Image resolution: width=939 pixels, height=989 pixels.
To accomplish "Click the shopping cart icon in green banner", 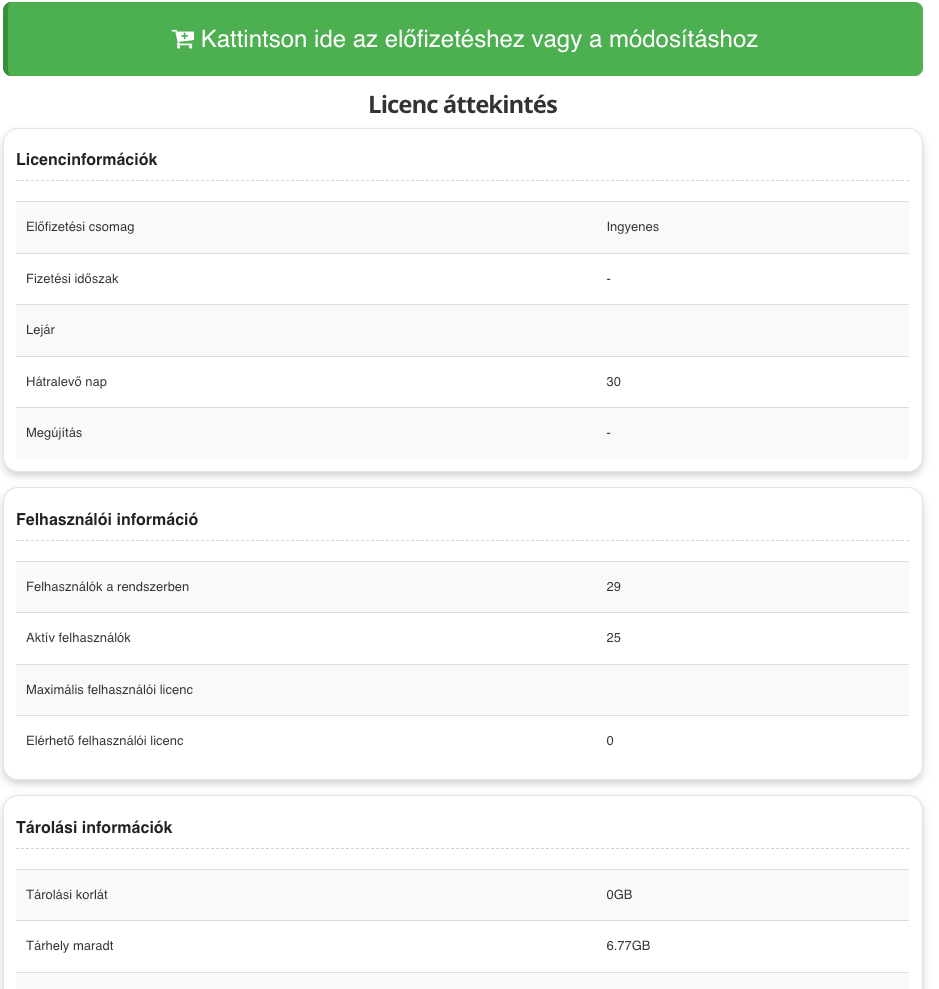I will coord(183,39).
